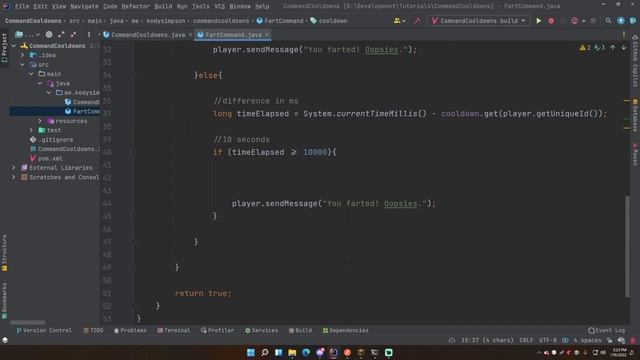
Task: Expand the test folder
Action: pyautogui.click(x=31, y=130)
